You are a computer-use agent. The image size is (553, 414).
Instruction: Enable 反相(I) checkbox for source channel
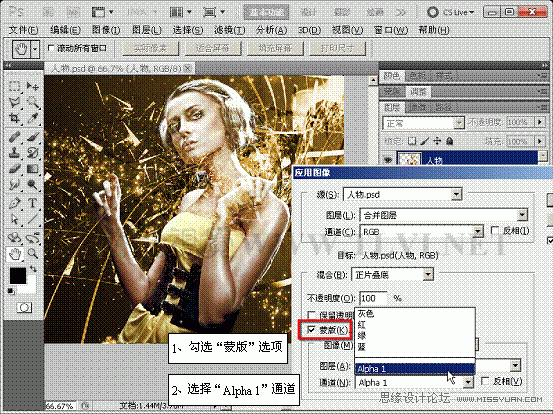(x=495, y=231)
